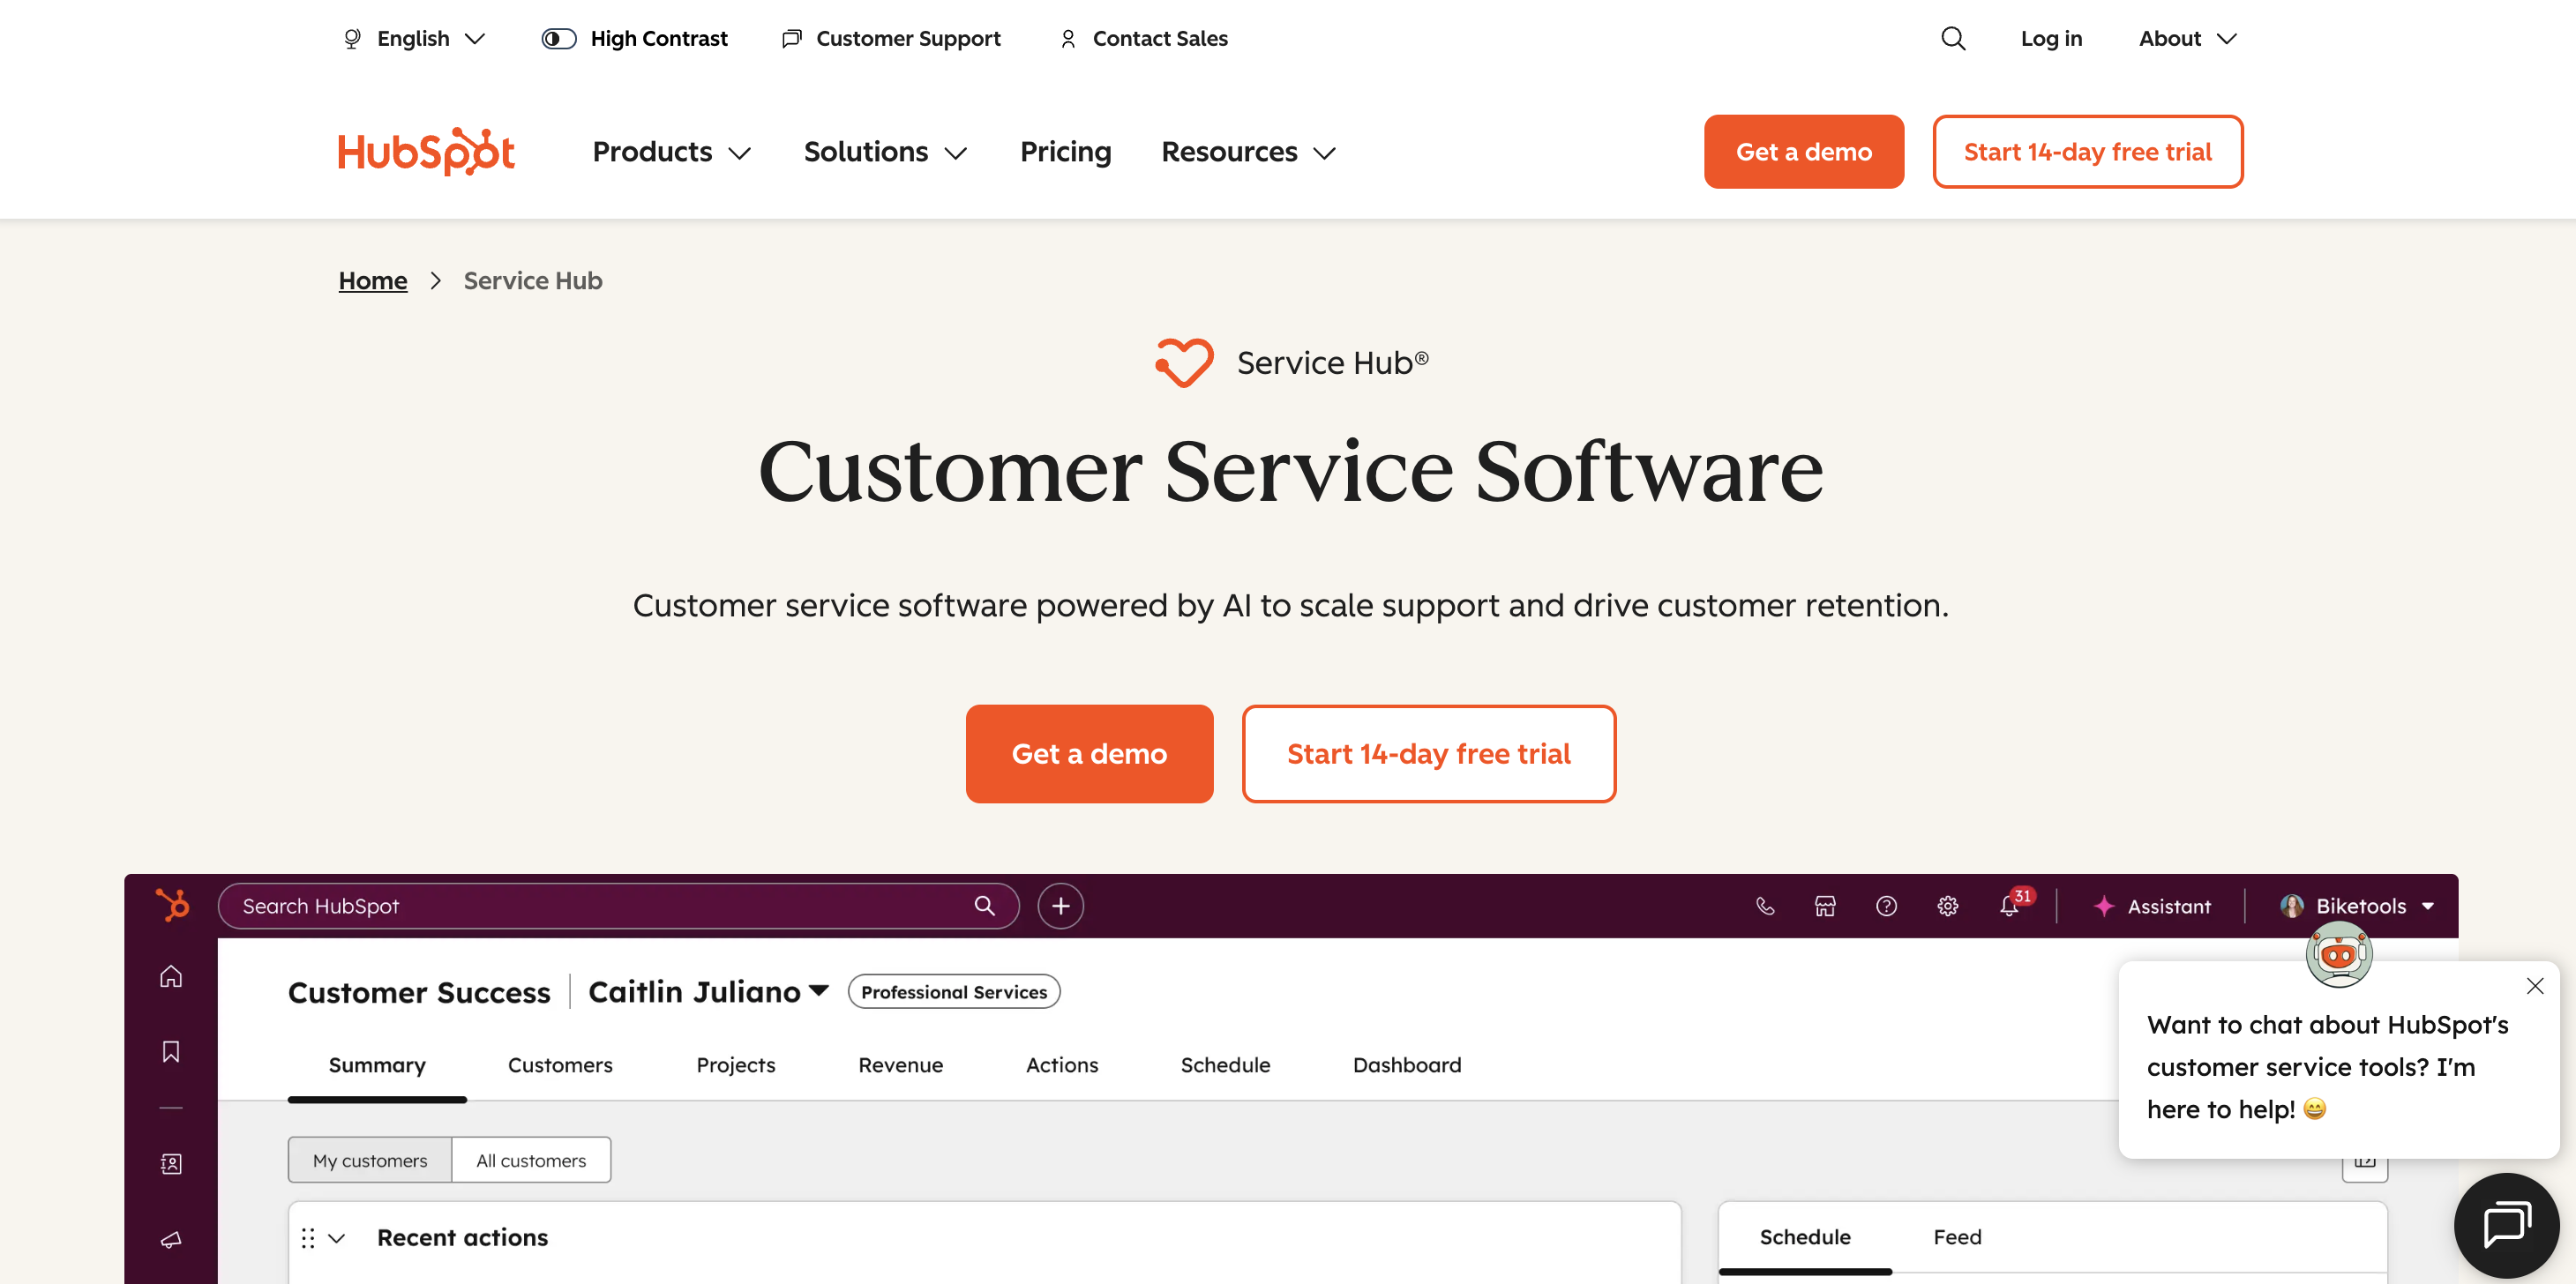Image resolution: width=2576 pixels, height=1284 pixels.
Task: Click the contacts icon in left sidebar
Action: [x=171, y=1163]
